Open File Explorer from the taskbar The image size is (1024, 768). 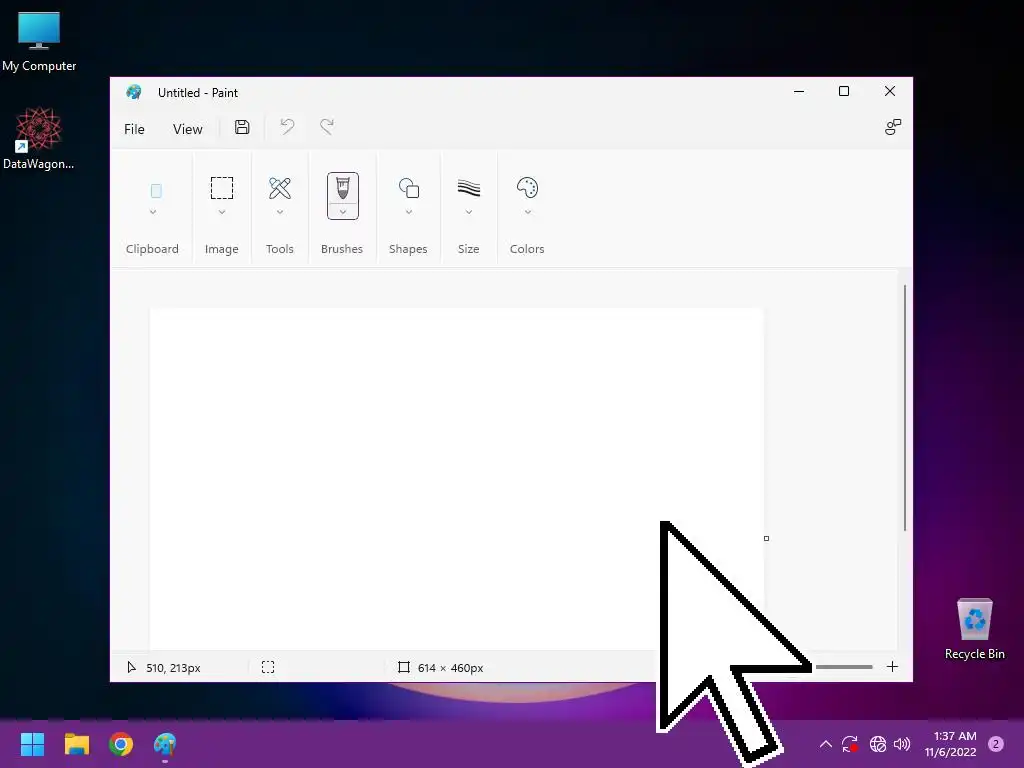(76, 744)
